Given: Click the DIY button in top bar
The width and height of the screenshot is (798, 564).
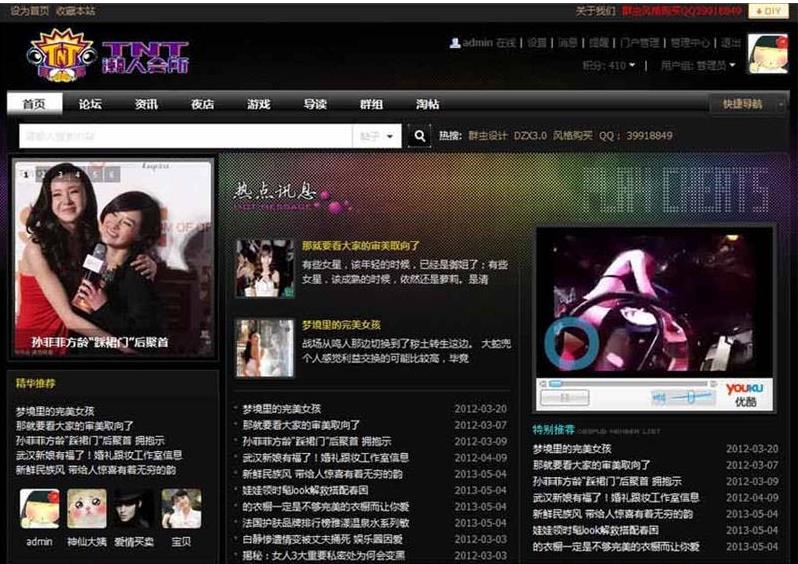Looking at the screenshot, I should (769, 11).
